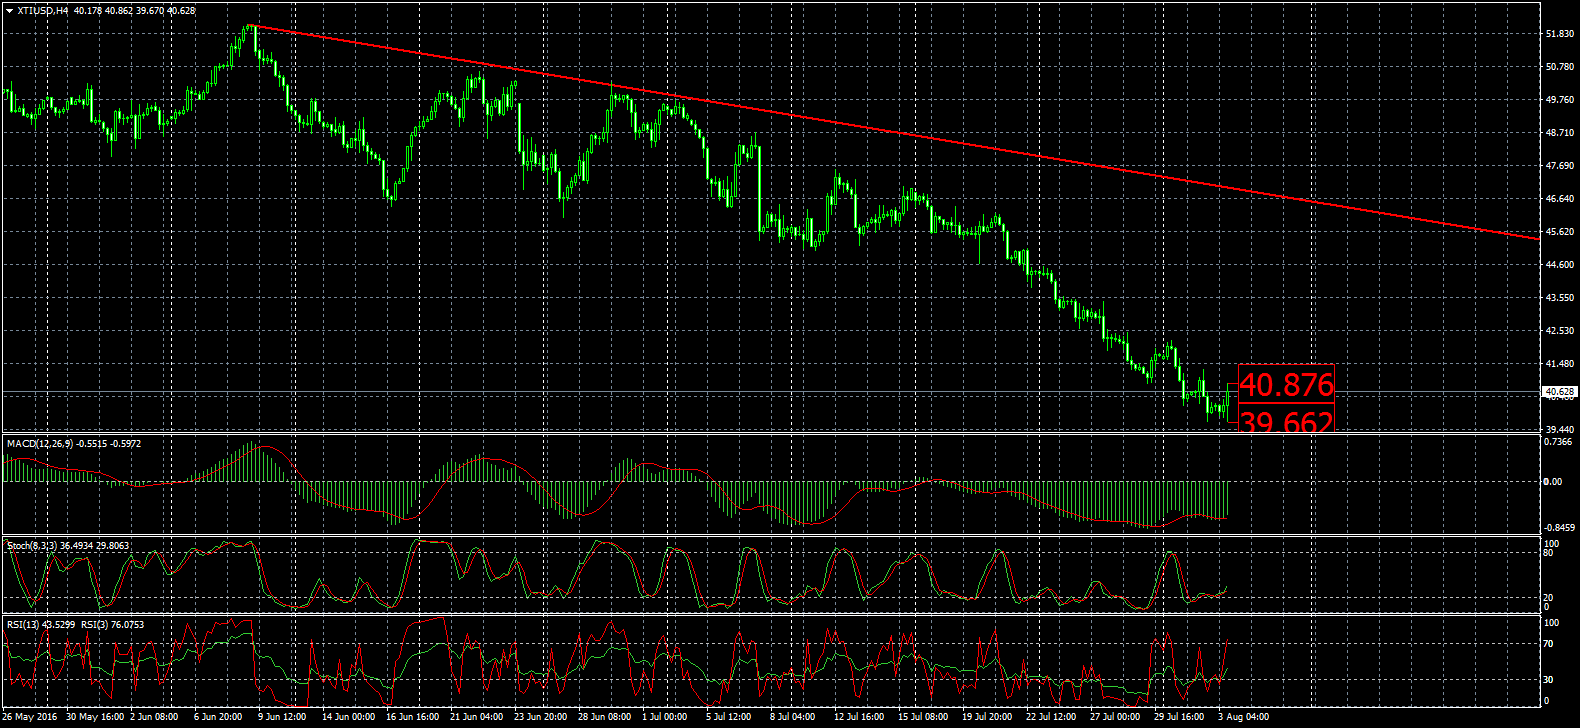Screen dimensions: 1580x728
Task: Click the 3 Aug 04:00 time label
Action: coord(1243,717)
